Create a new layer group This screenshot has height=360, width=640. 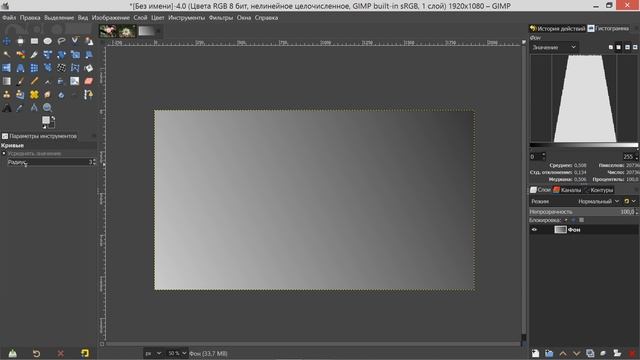click(x=549, y=353)
